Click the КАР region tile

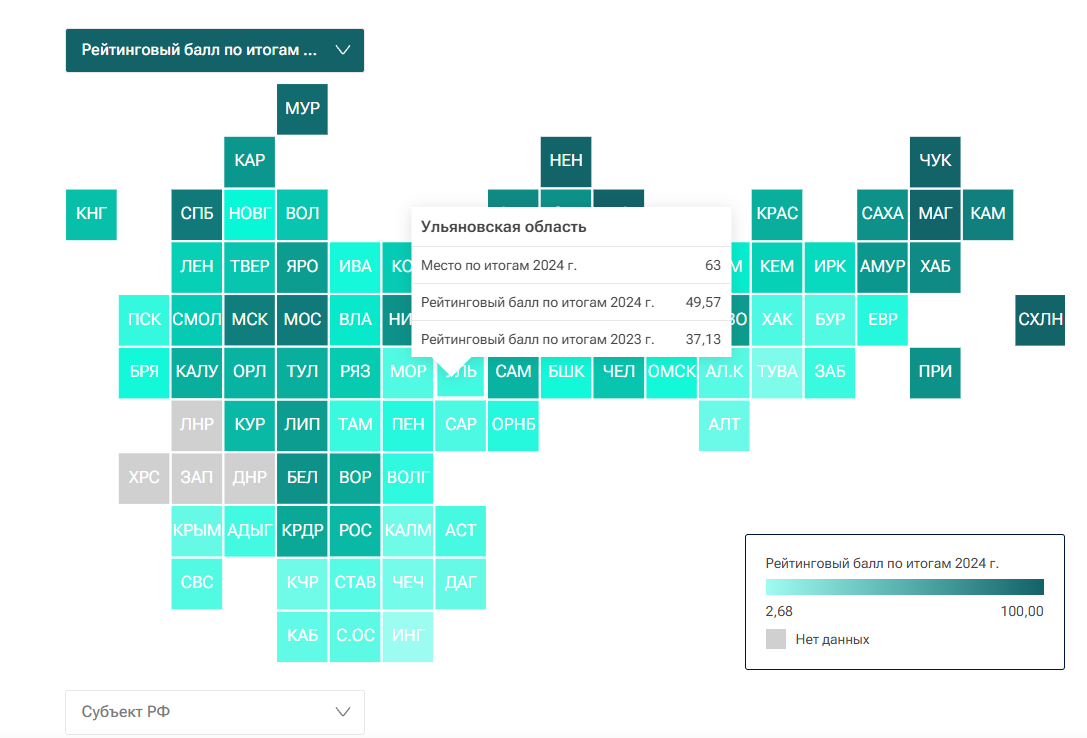tap(249, 161)
